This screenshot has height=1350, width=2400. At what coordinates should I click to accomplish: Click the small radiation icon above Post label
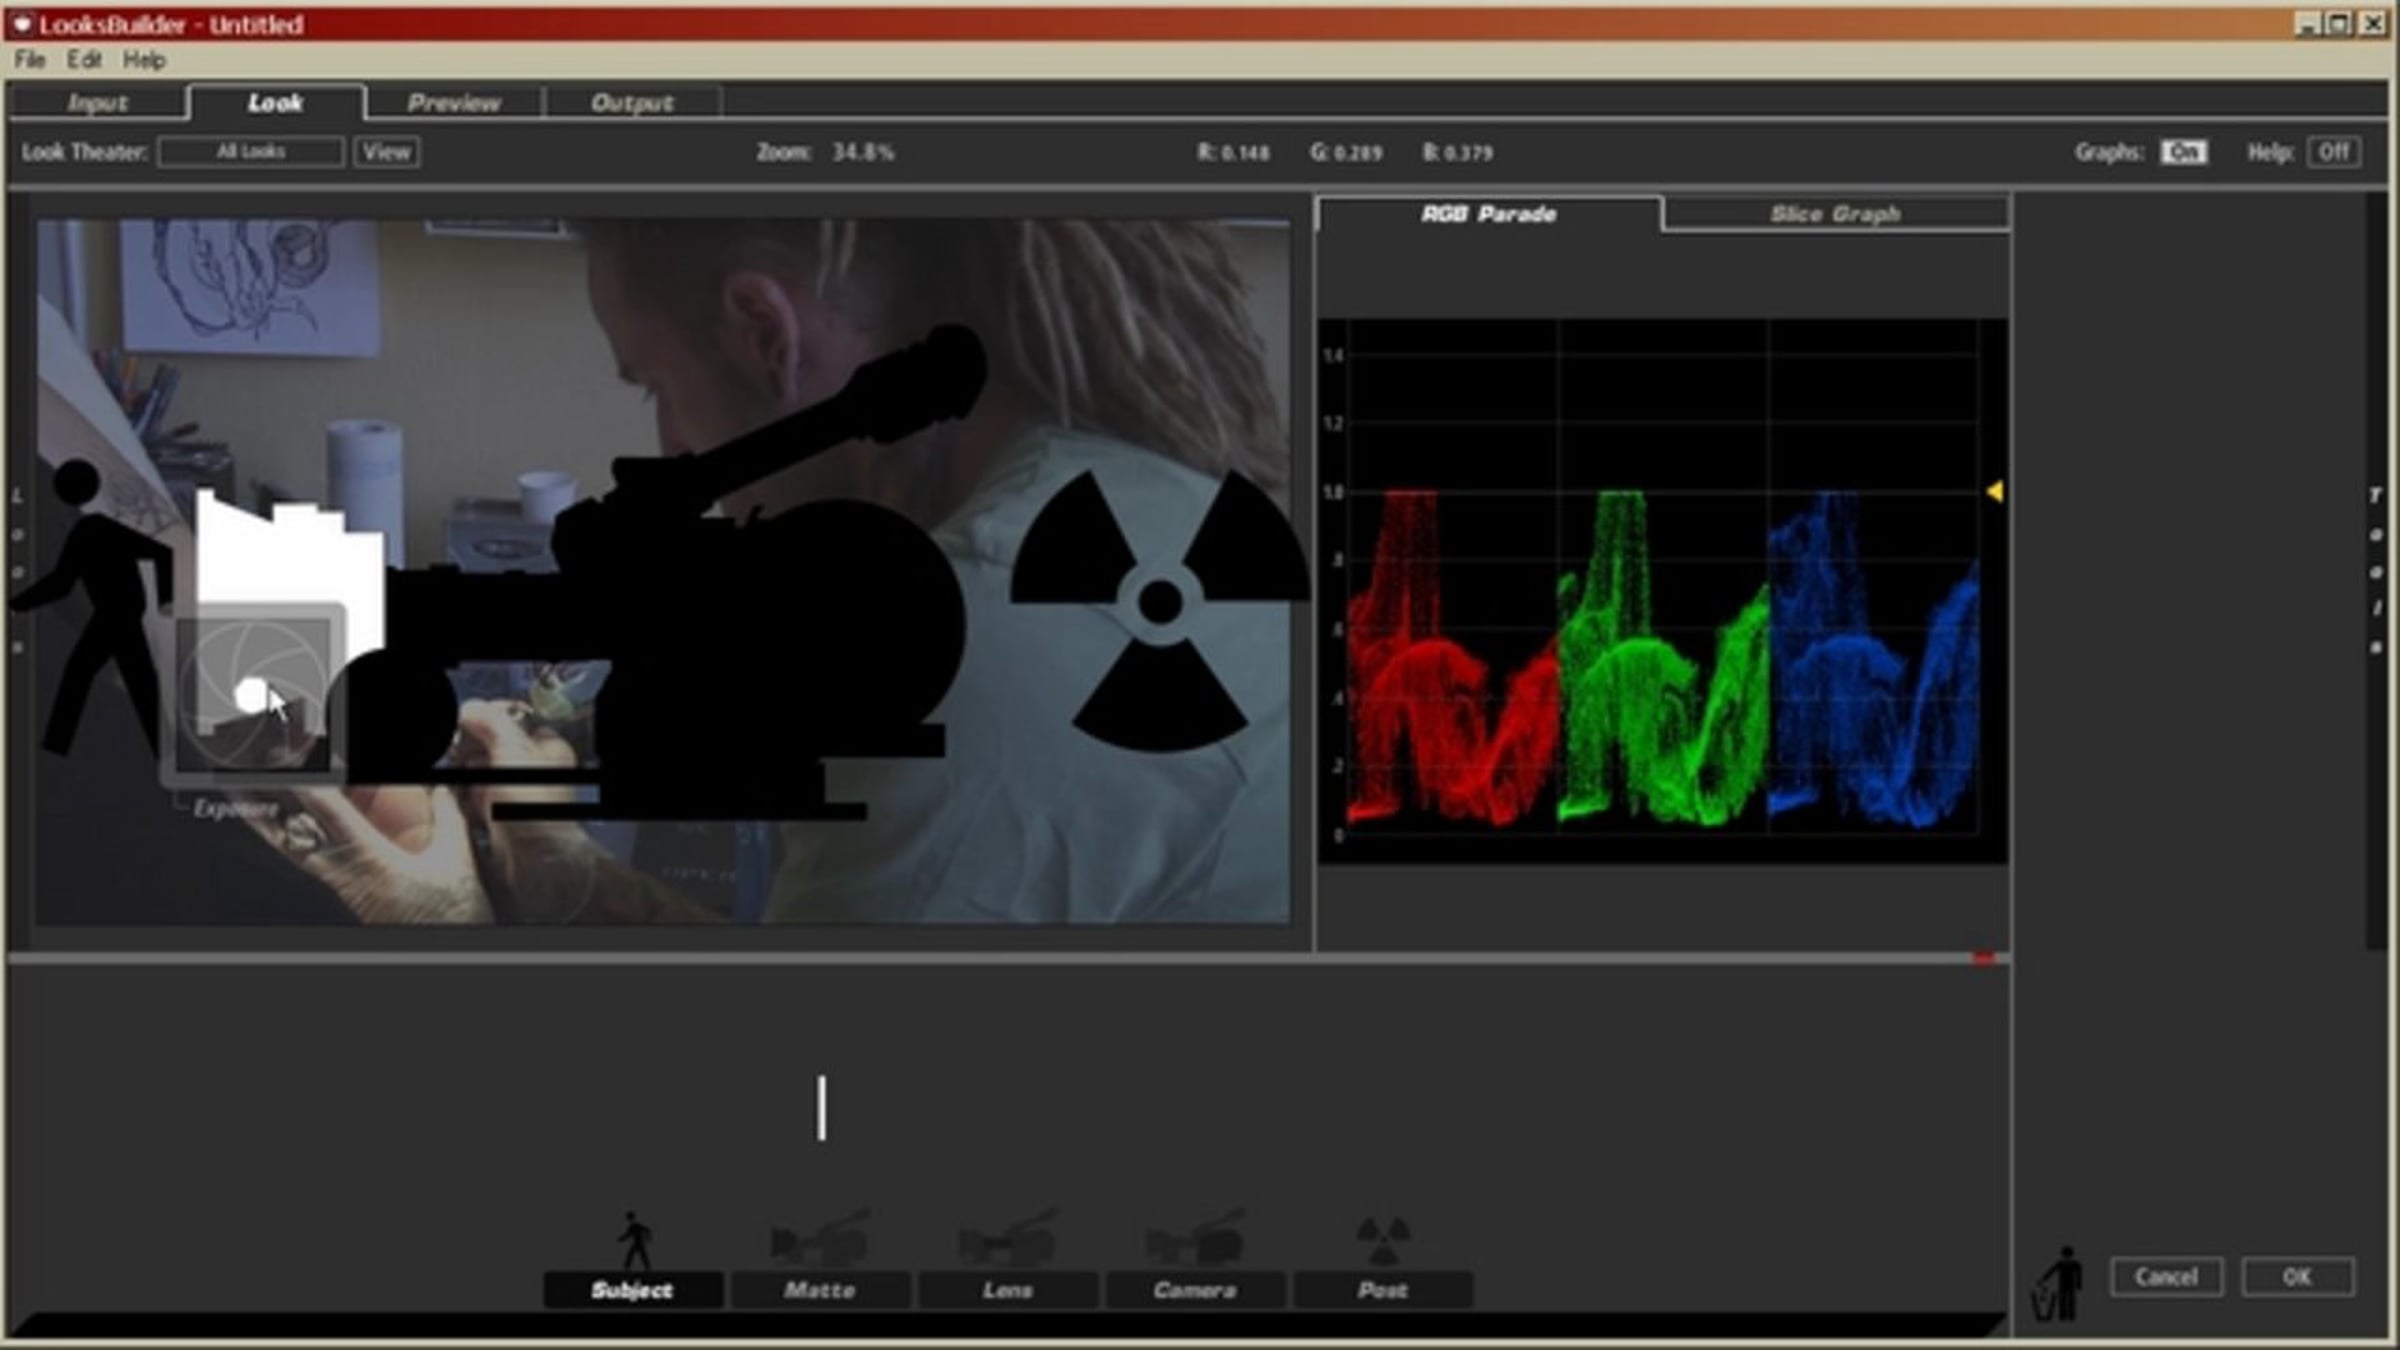[x=1383, y=1240]
